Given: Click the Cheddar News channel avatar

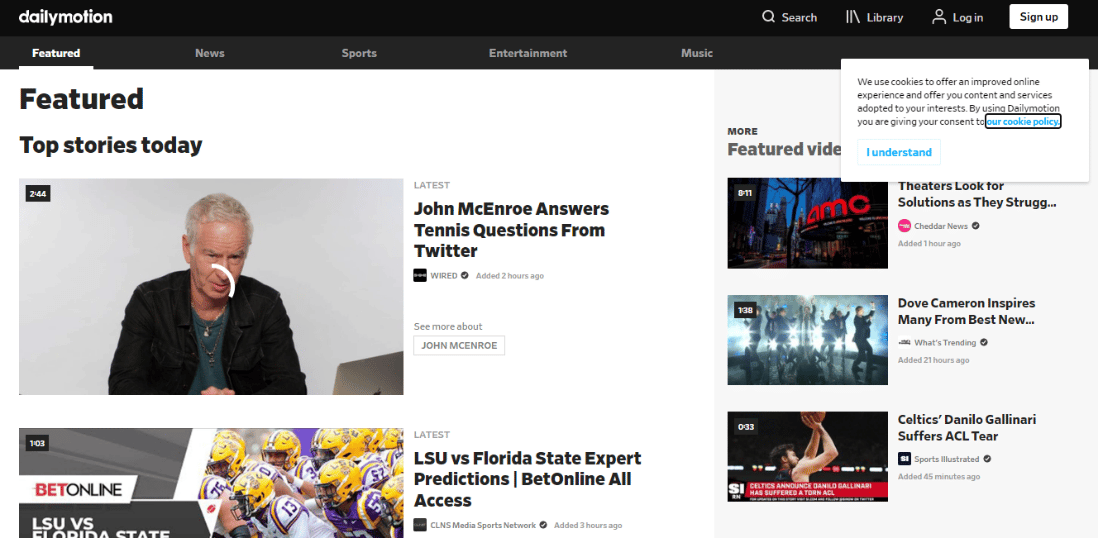Looking at the screenshot, I should (905, 226).
